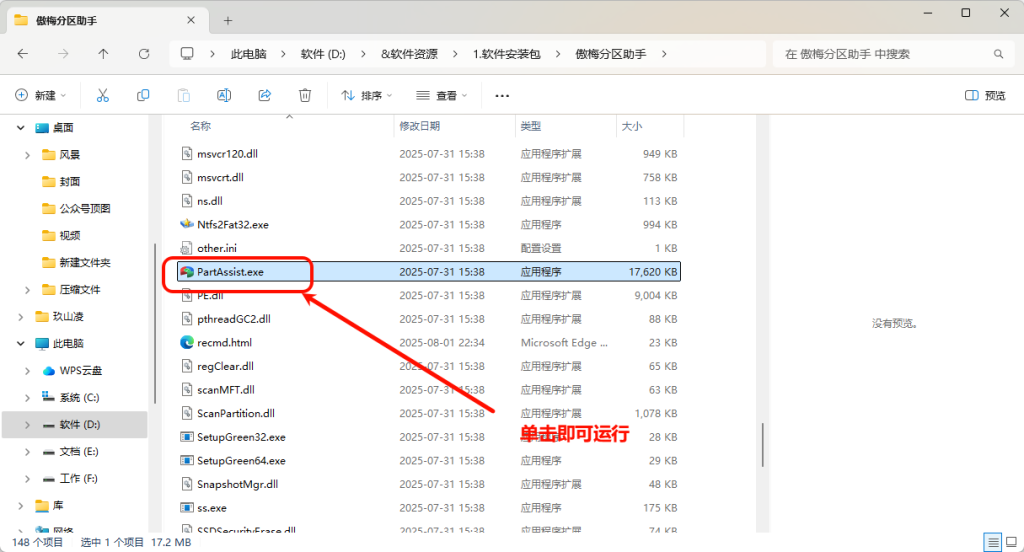This screenshot has width=1024, height=552.
Task: Click the search magnifier icon
Action: [x=999, y=54]
